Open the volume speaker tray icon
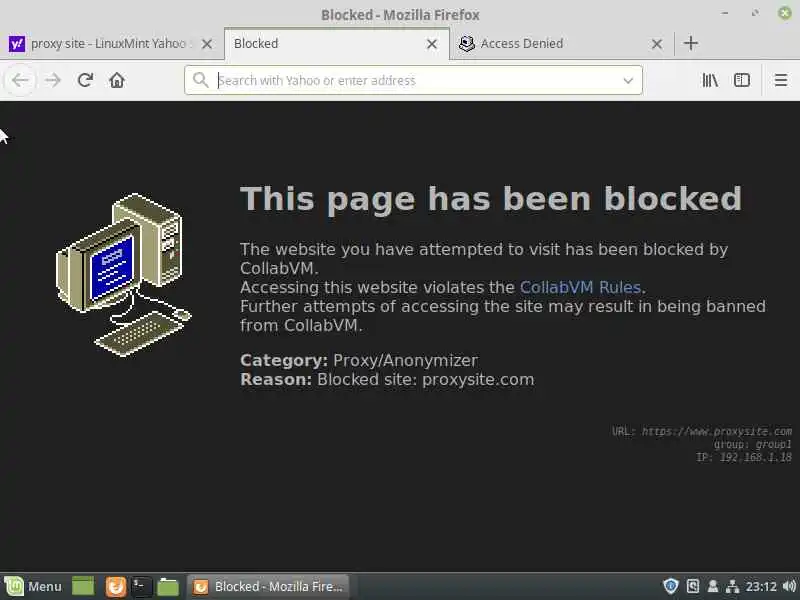800x600 pixels. pos(789,586)
